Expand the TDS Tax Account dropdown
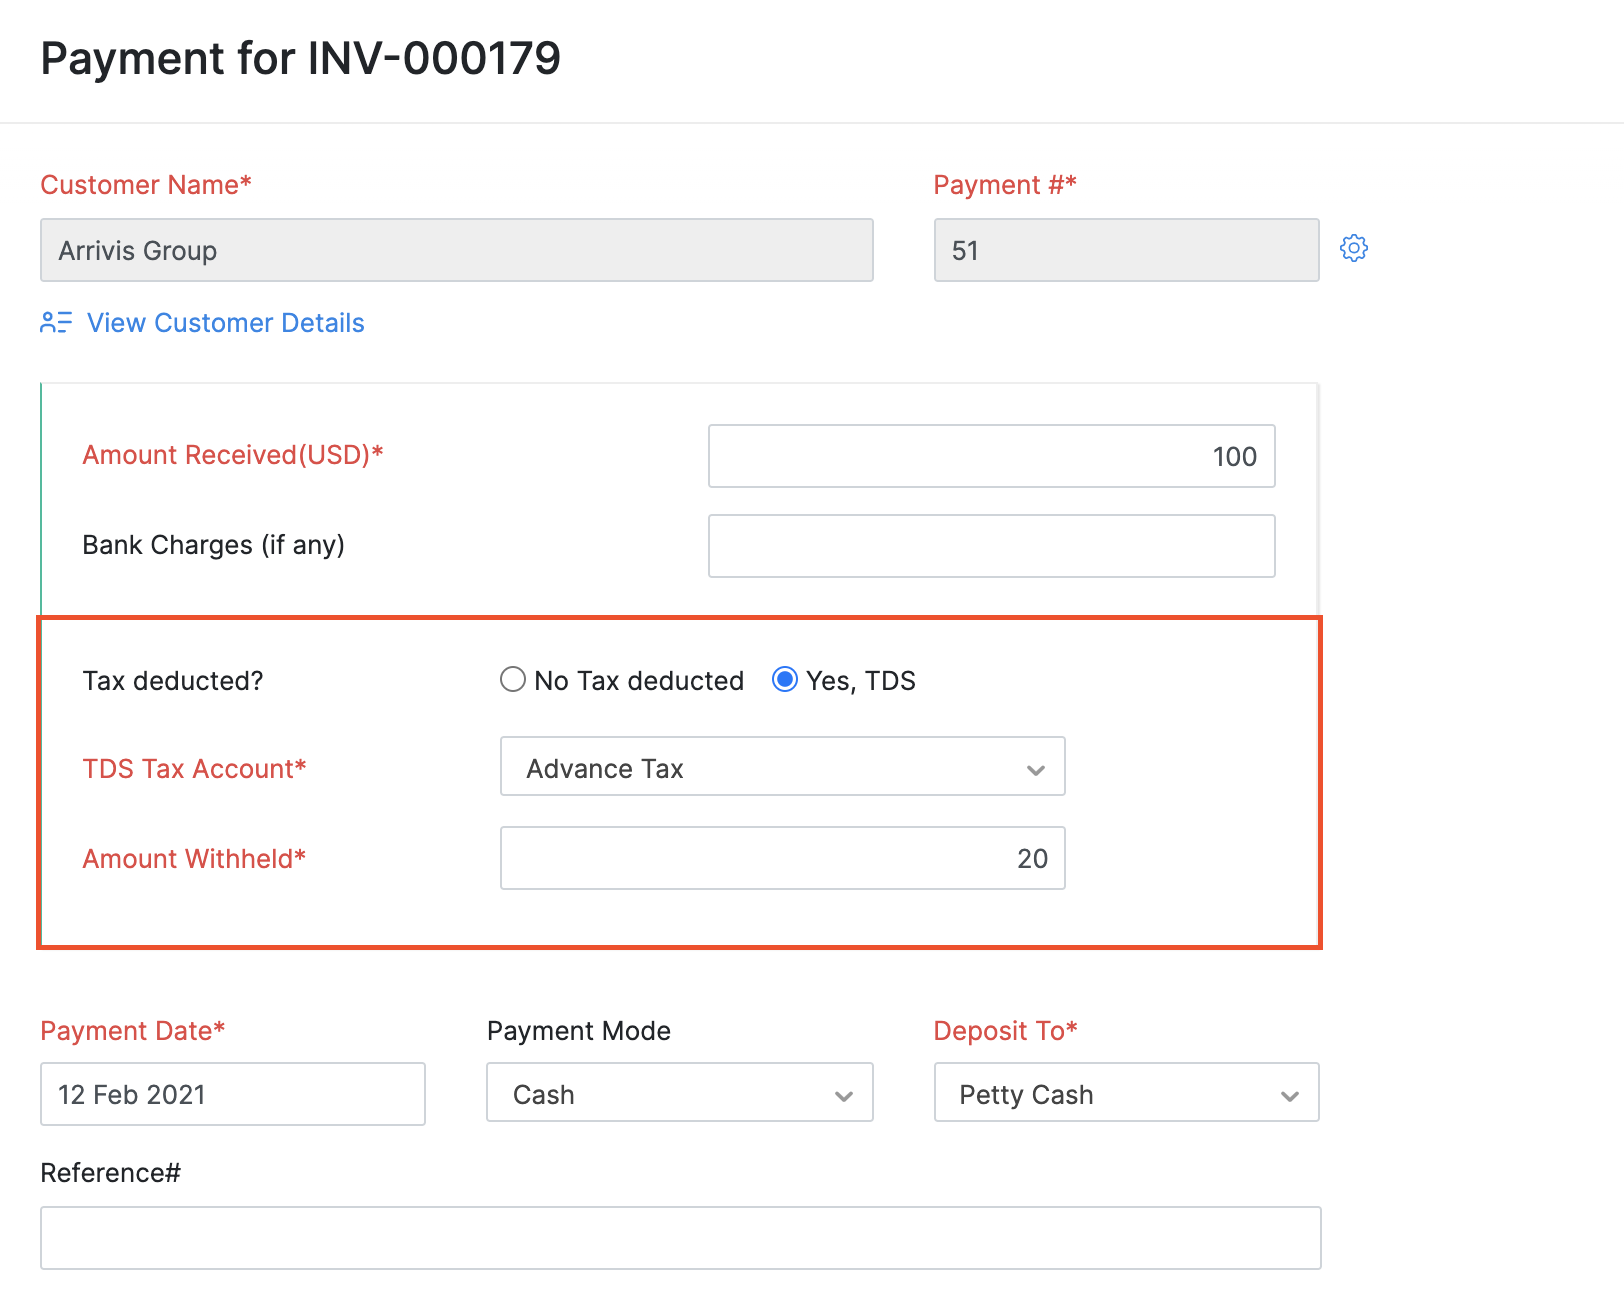The image size is (1624, 1298). (x=782, y=767)
